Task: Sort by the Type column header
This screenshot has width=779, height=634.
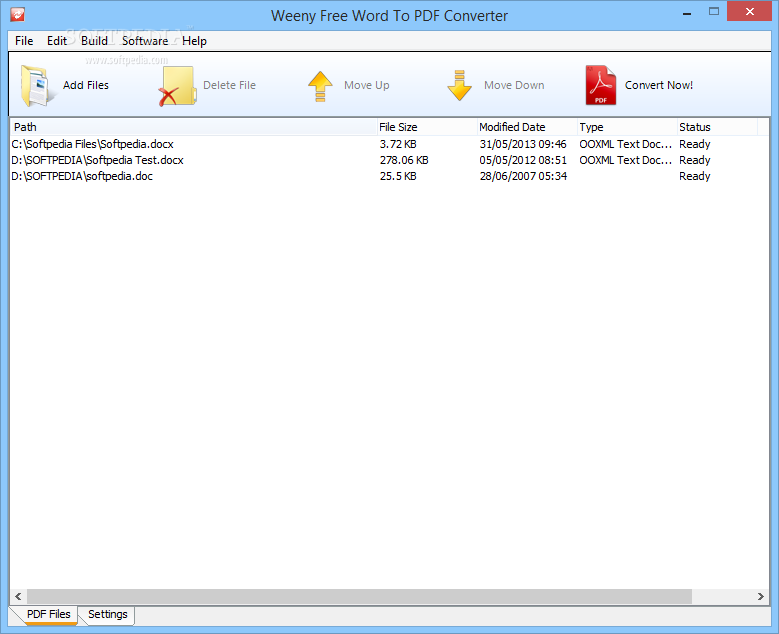Action: [x=627, y=127]
